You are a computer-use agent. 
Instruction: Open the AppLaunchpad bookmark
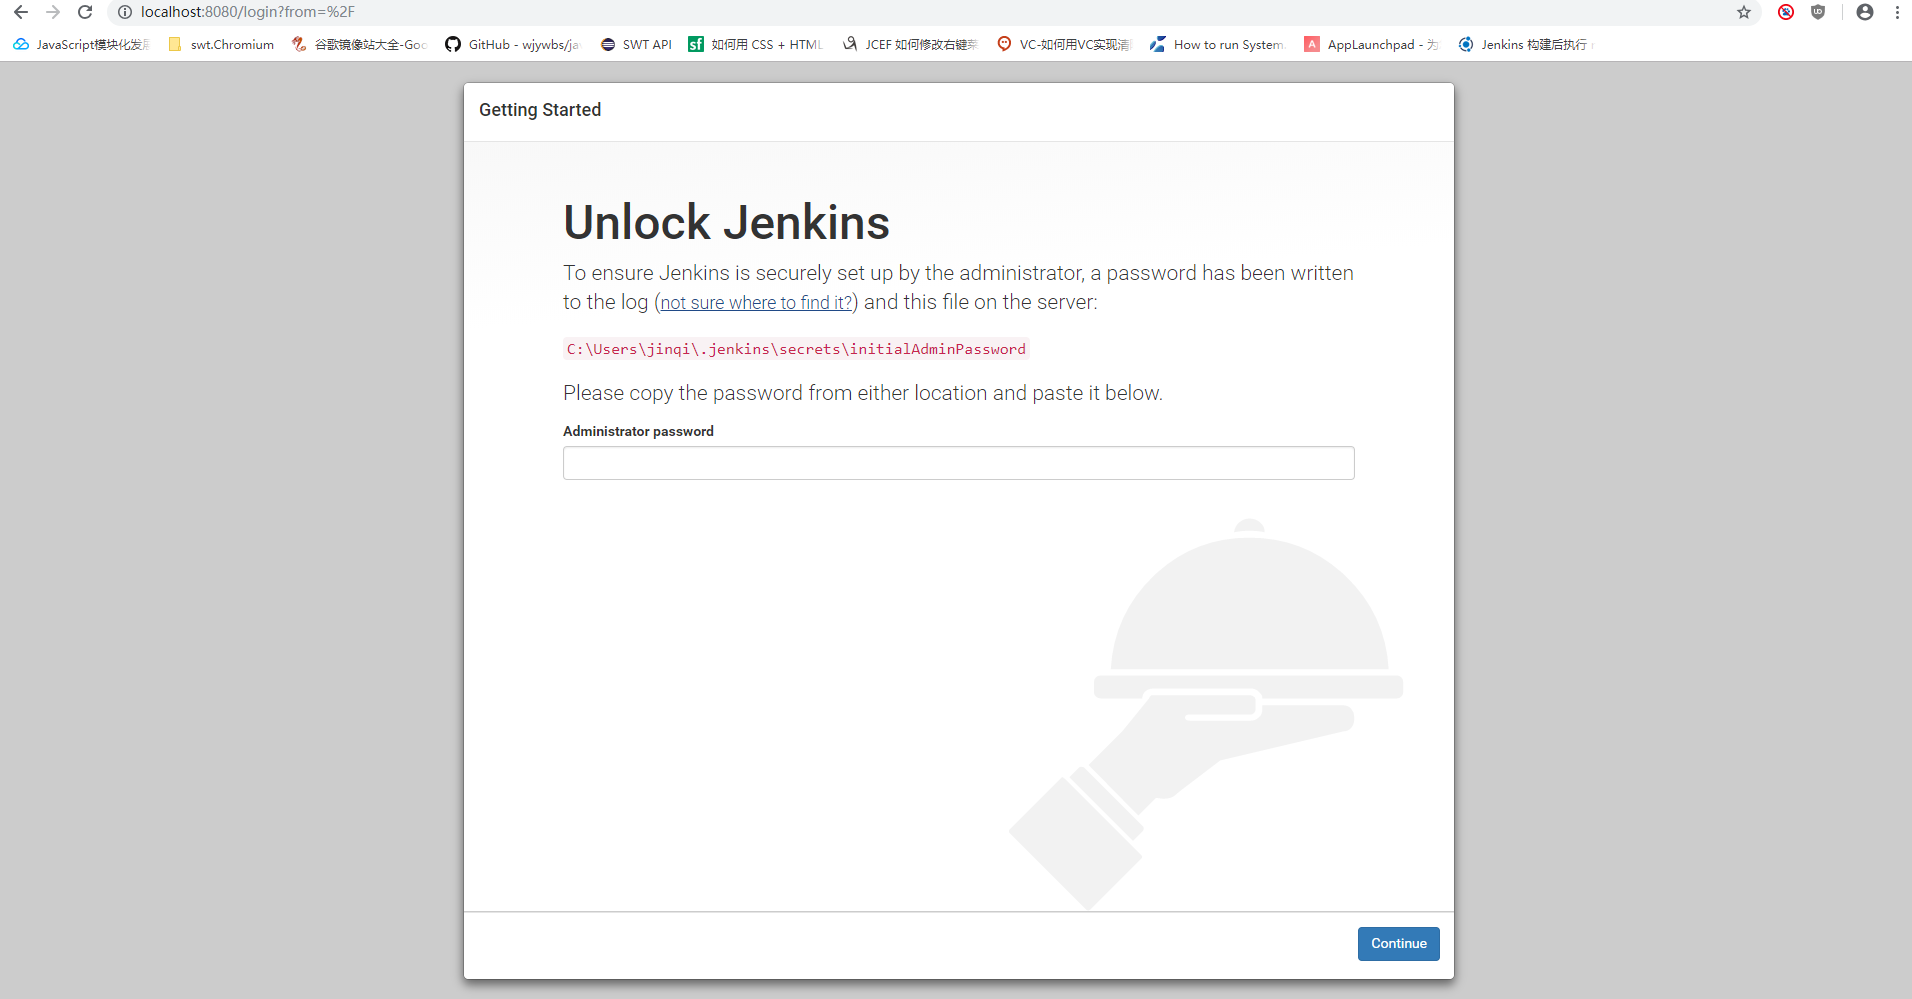tap(1372, 44)
